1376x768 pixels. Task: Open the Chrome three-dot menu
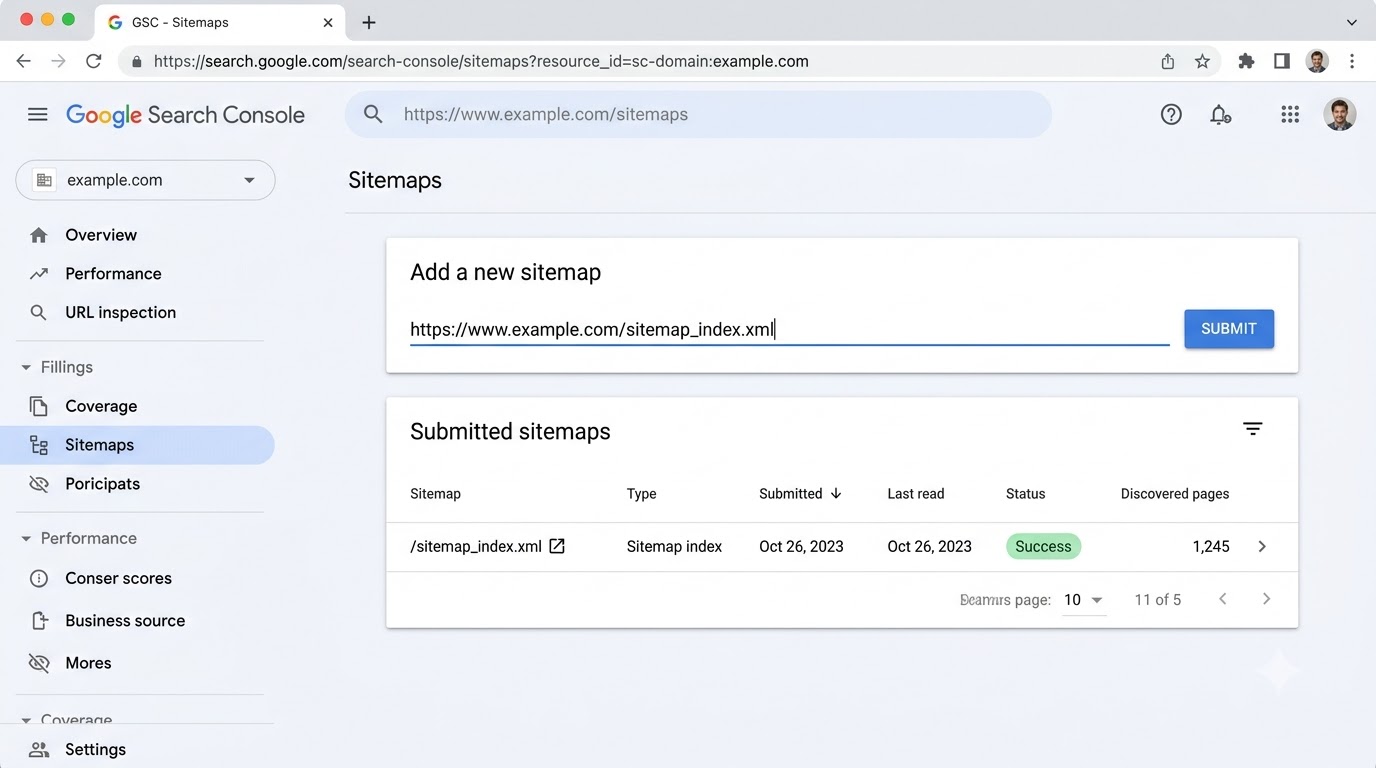point(1352,61)
